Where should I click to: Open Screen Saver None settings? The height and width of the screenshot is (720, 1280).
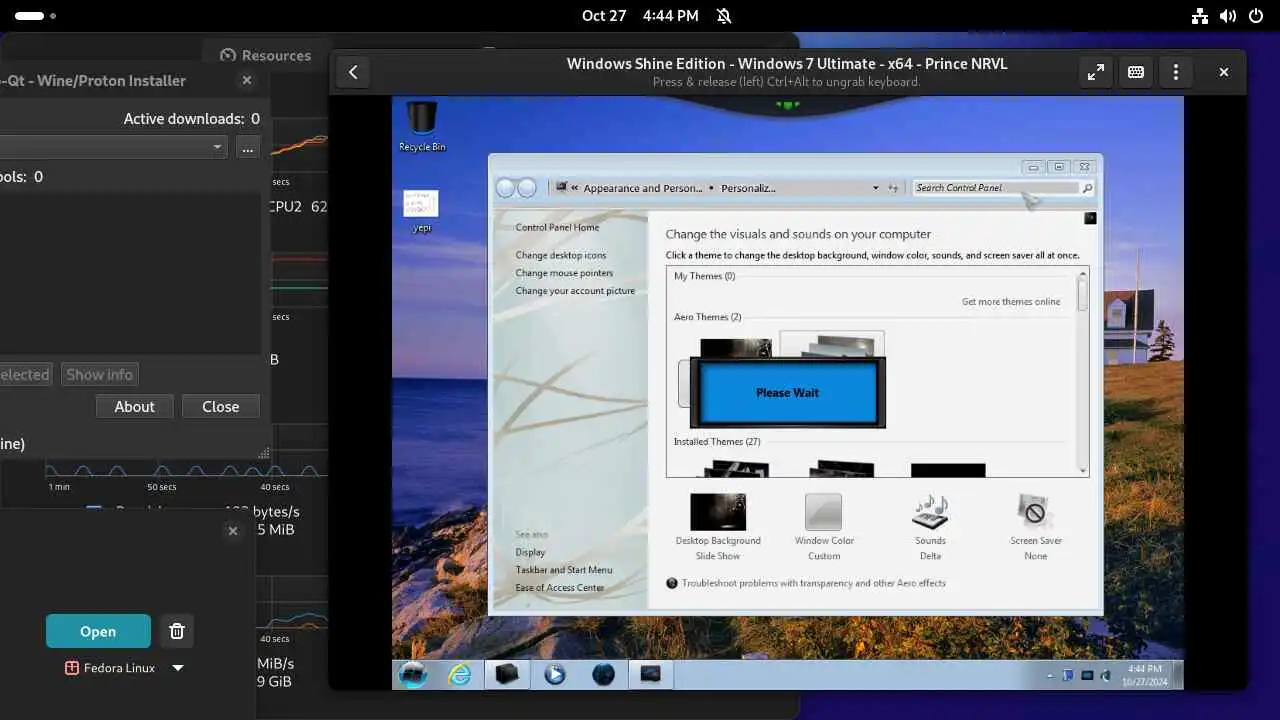(x=1036, y=526)
